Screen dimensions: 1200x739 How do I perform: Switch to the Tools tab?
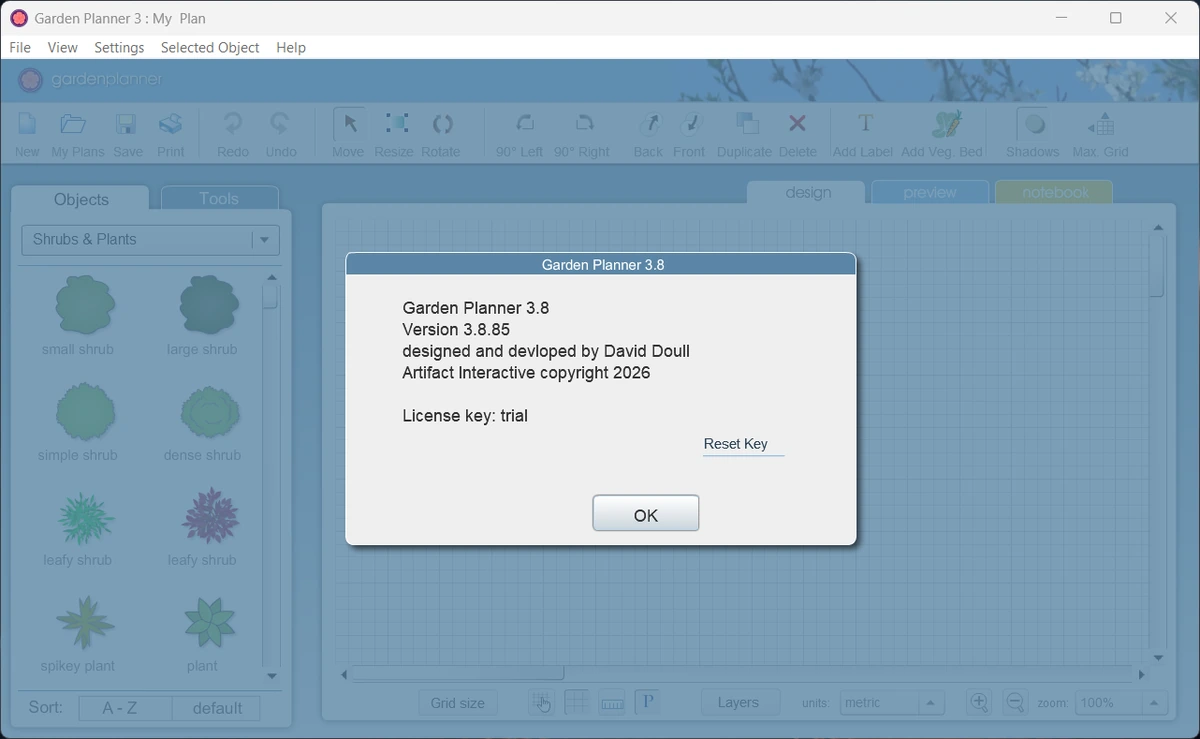coord(219,198)
